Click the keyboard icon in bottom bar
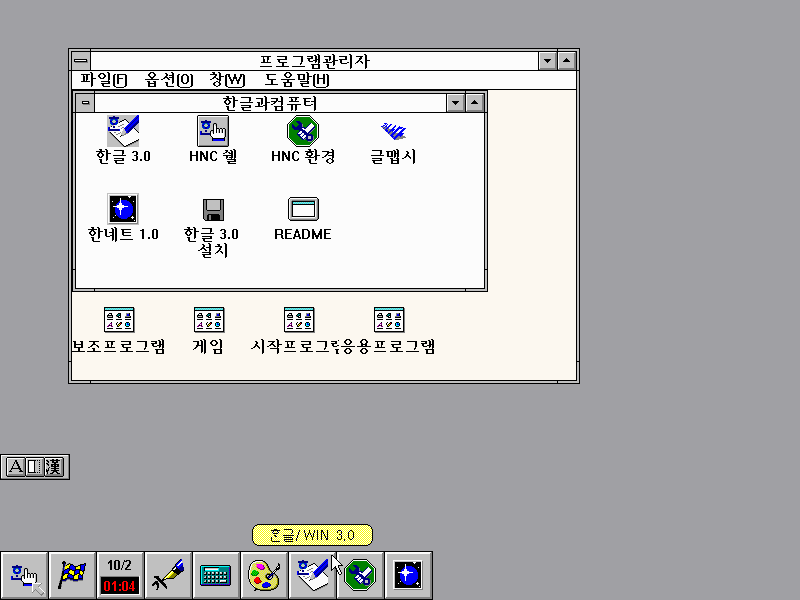This screenshot has width=800, height=600. click(216, 575)
